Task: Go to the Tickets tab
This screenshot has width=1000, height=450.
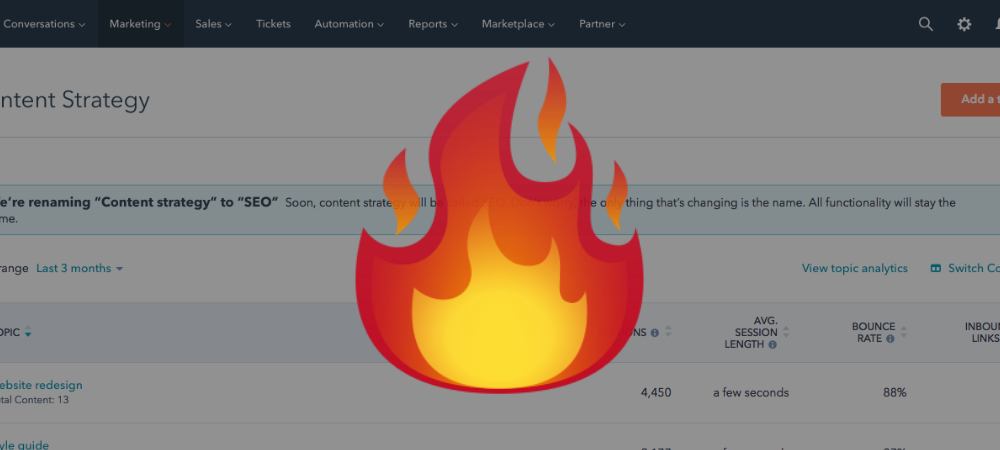Action: [x=273, y=24]
